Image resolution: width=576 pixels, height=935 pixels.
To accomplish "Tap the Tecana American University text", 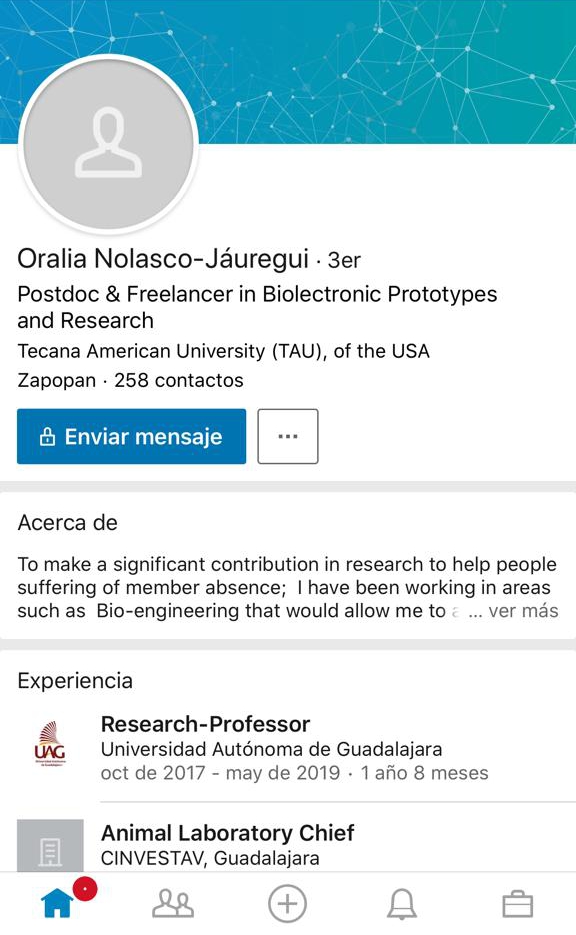I will [223, 351].
